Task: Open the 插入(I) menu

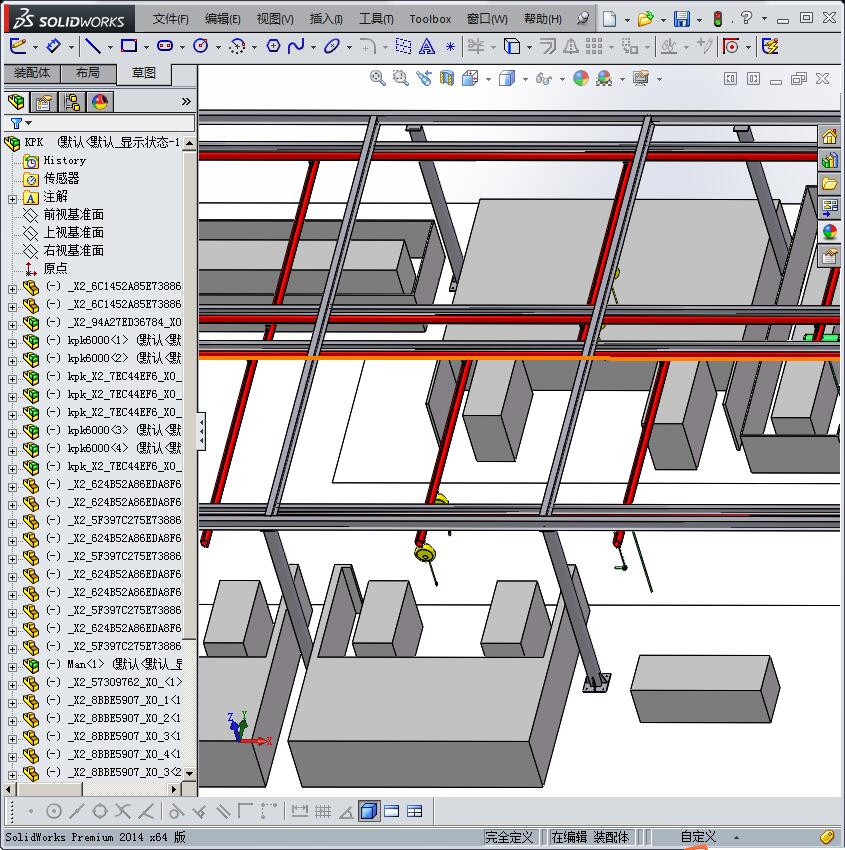Action: pyautogui.click(x=326, y=19)
